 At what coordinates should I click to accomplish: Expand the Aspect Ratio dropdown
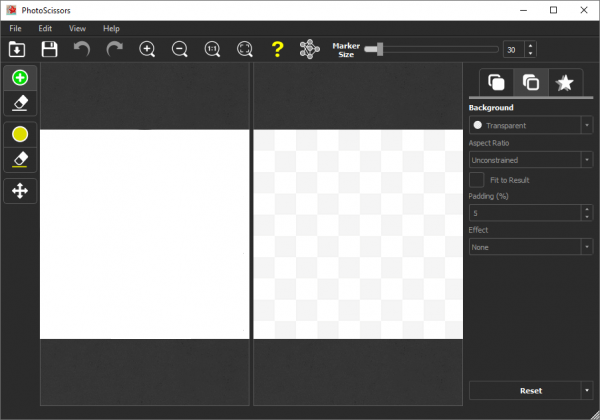(530, 159)
